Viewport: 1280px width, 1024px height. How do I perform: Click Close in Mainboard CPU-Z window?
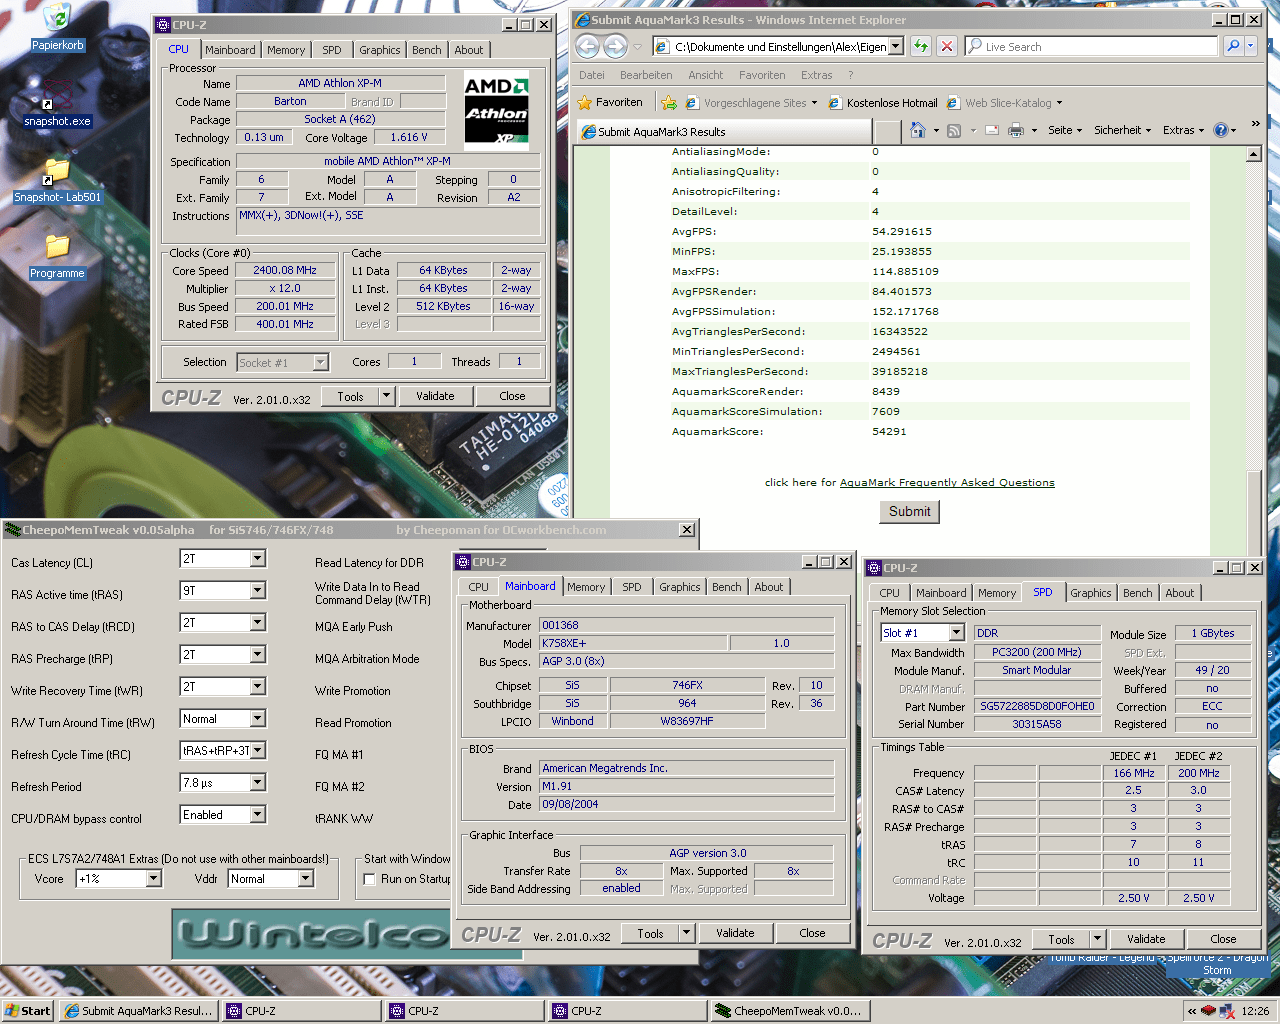[x=812, y=933]
